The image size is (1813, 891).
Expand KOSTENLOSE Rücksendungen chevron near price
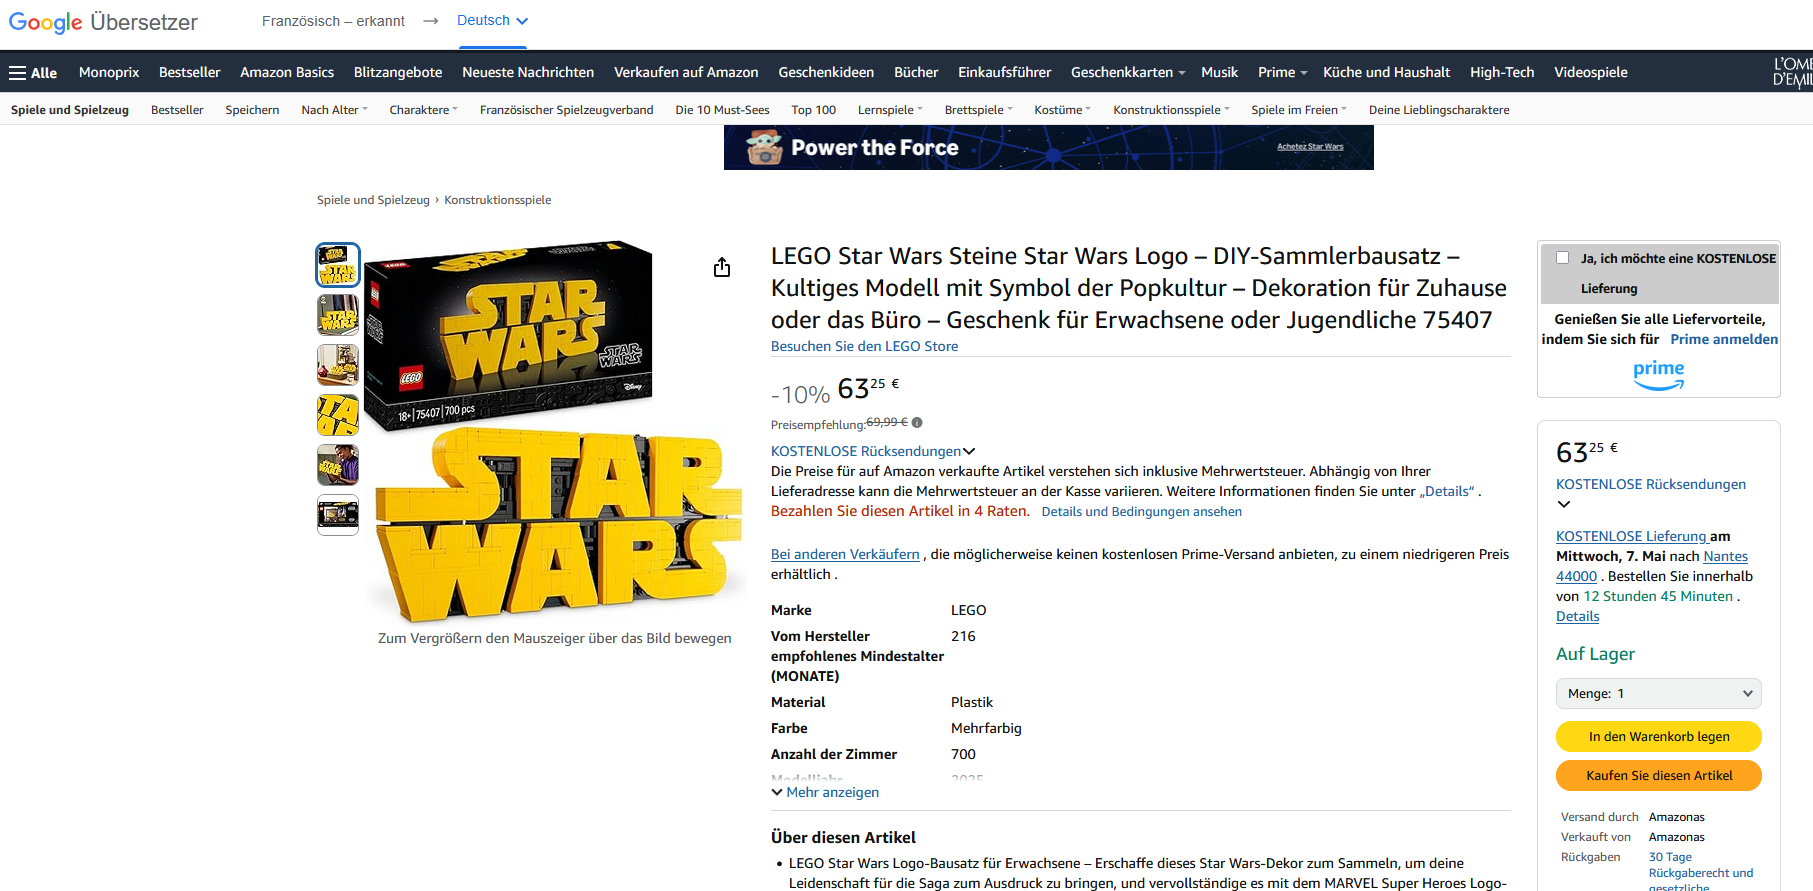tap(968, 452)
